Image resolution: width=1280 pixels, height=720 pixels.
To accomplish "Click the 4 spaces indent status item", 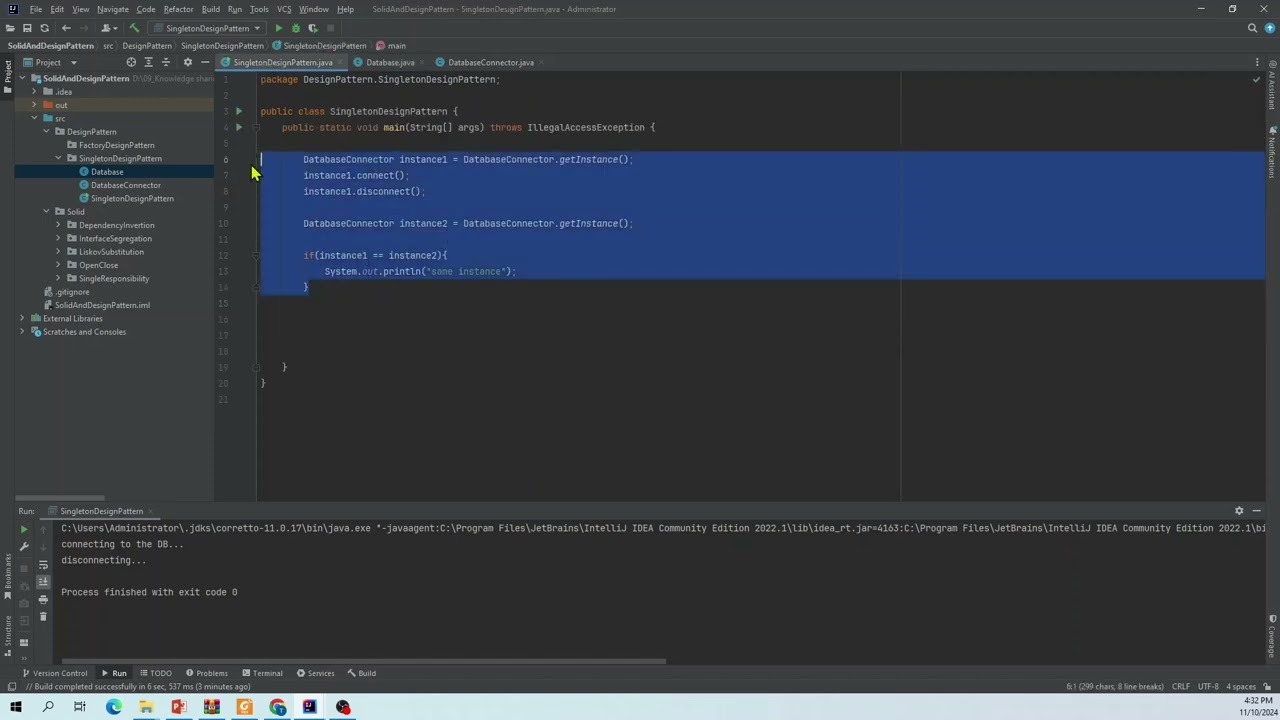I will (x=1241, y=687).
